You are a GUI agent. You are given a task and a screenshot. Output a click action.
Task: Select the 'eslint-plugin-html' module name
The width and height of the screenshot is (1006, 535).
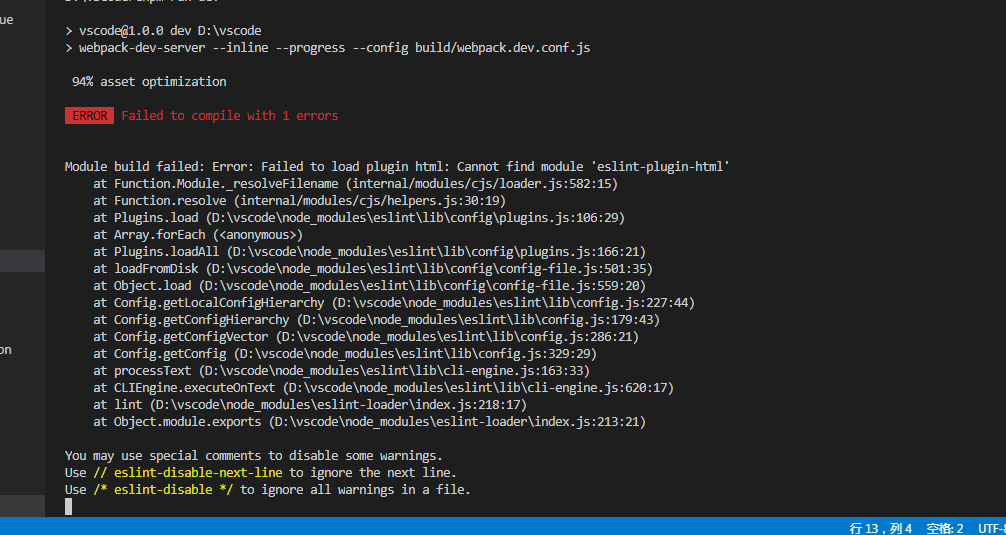661,167
